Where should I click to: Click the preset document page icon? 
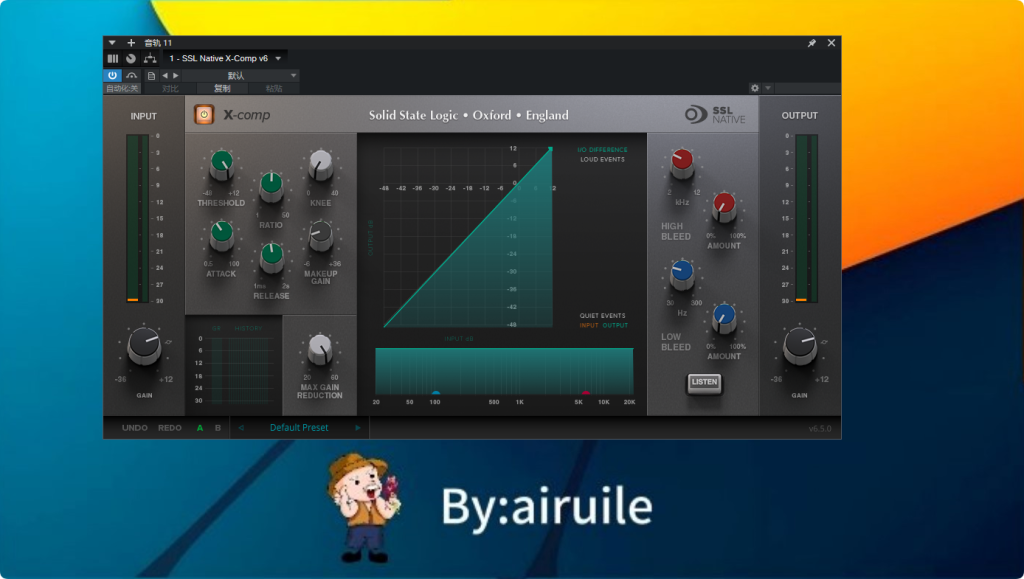(151, 76)
